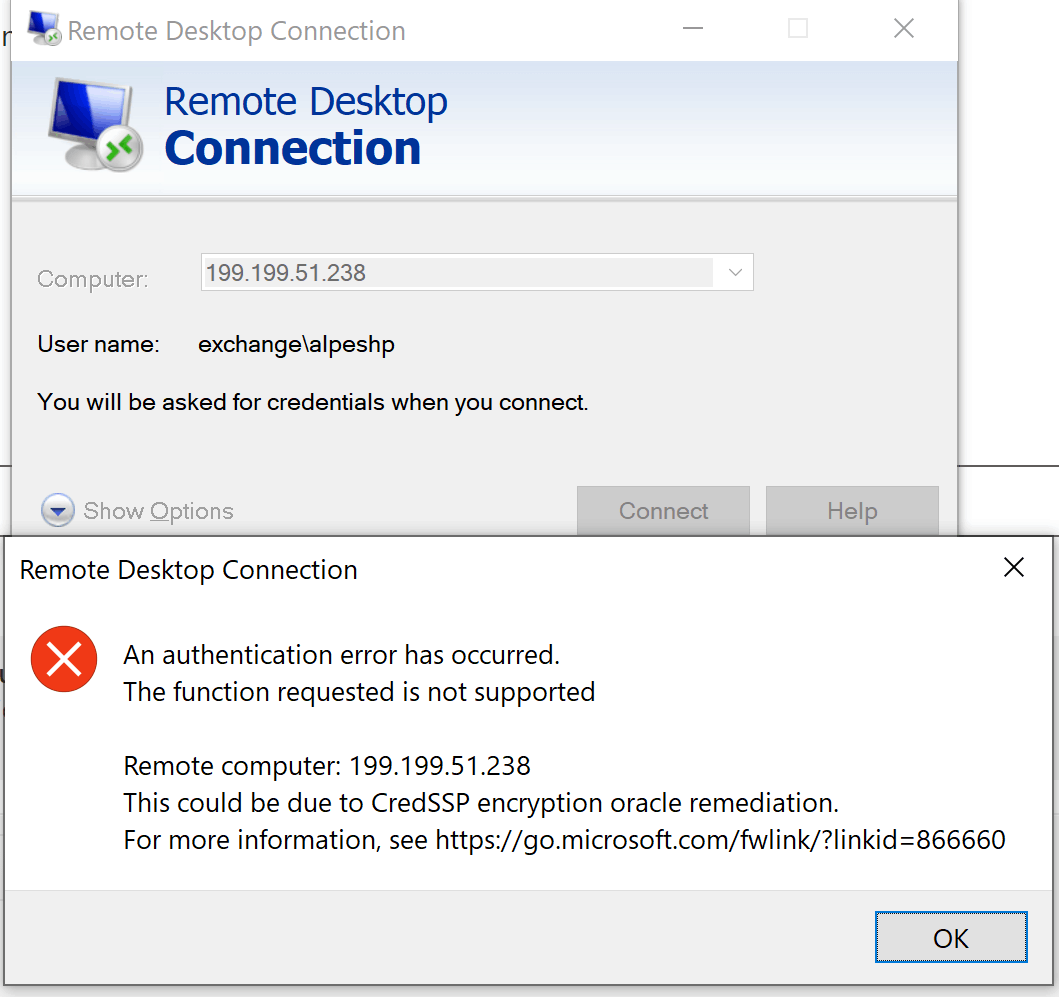
Task: Expand Show Options arrow icon
Action: tap(58, 510)
